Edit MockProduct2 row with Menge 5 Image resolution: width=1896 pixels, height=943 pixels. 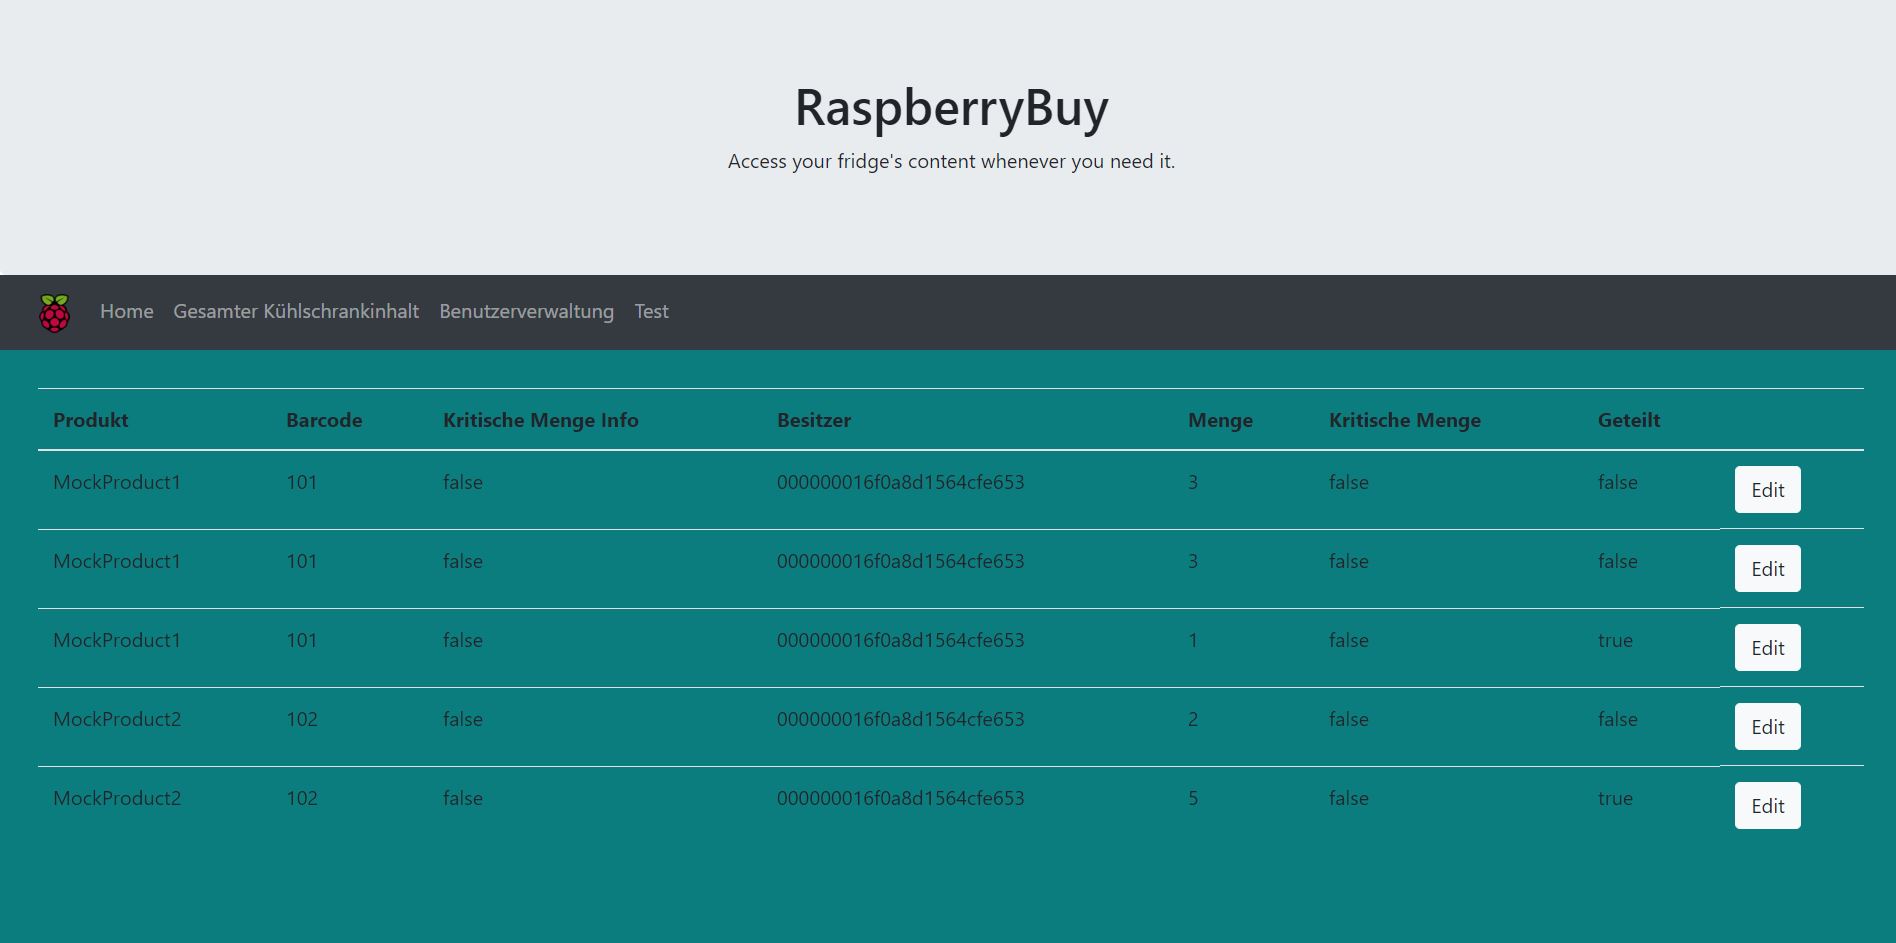coord(1767,806)
